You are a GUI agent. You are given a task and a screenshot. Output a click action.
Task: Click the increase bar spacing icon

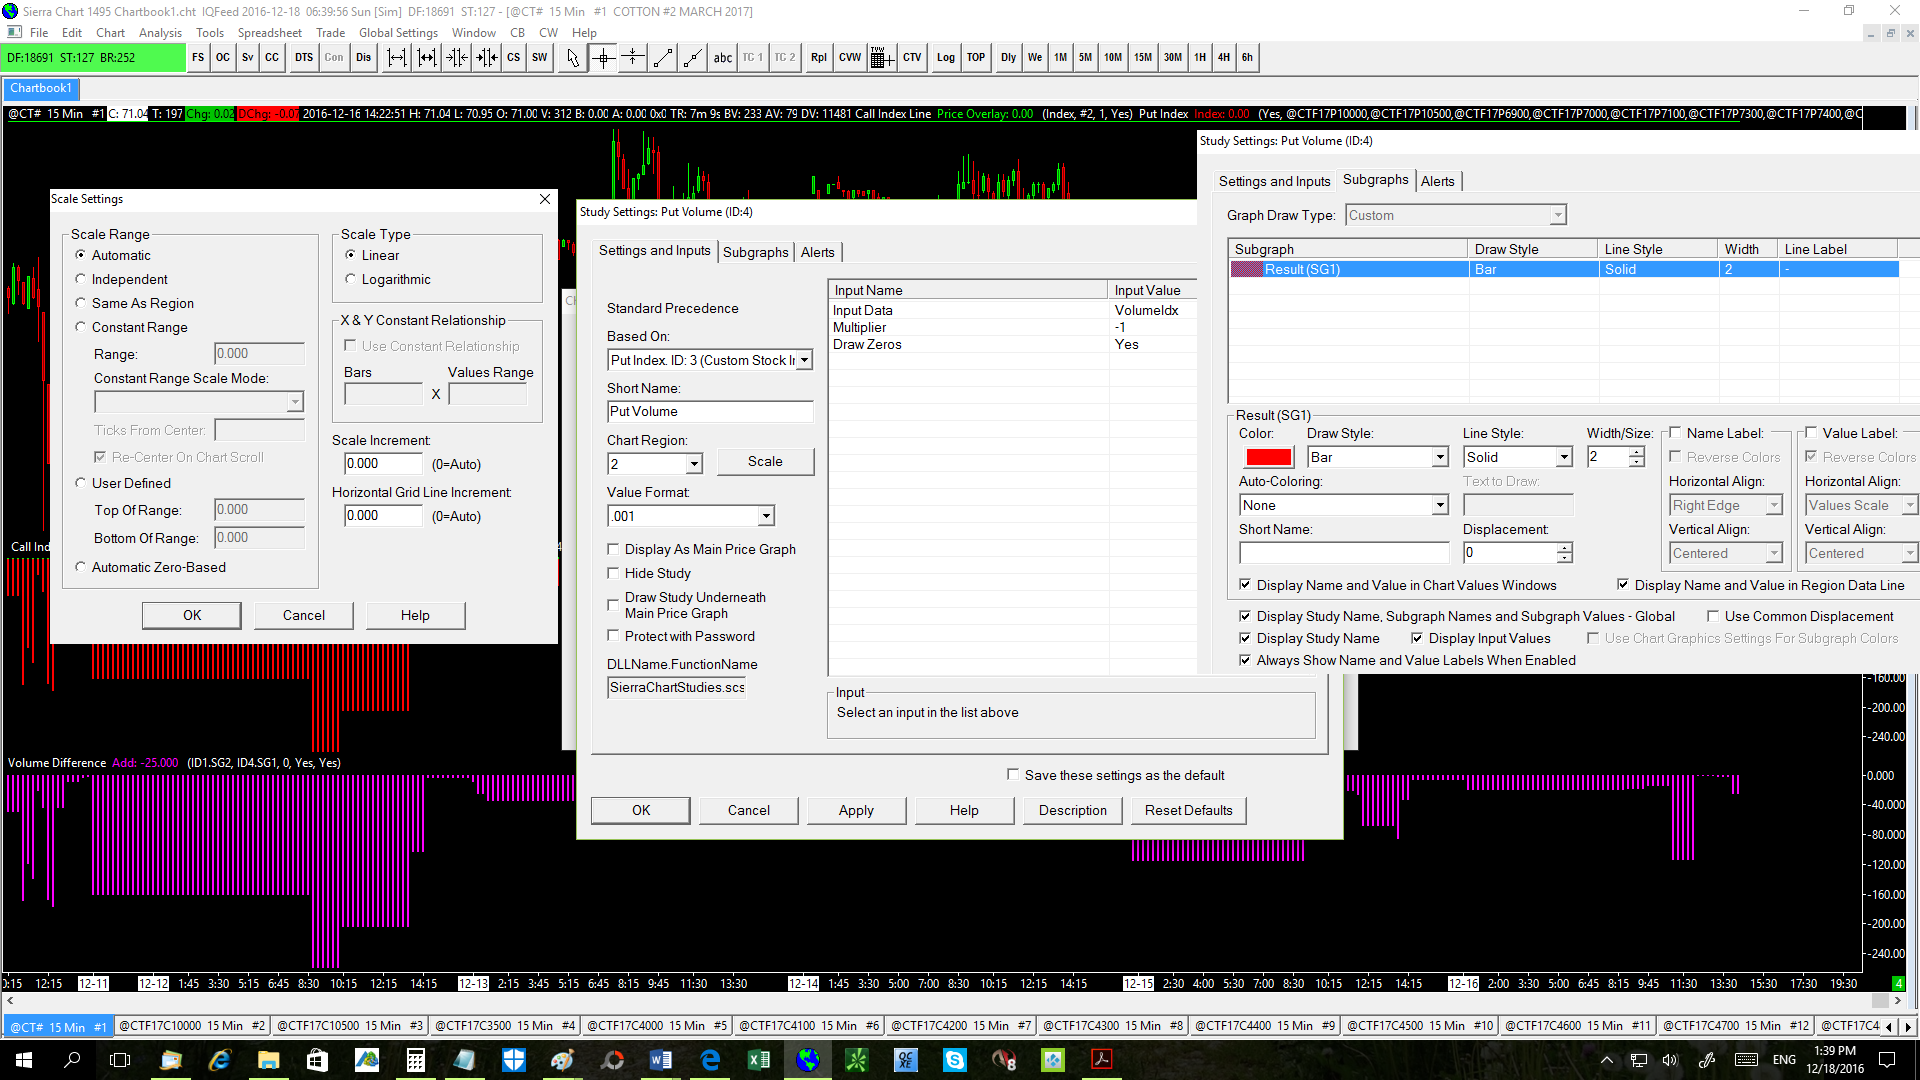coord(397,58)
